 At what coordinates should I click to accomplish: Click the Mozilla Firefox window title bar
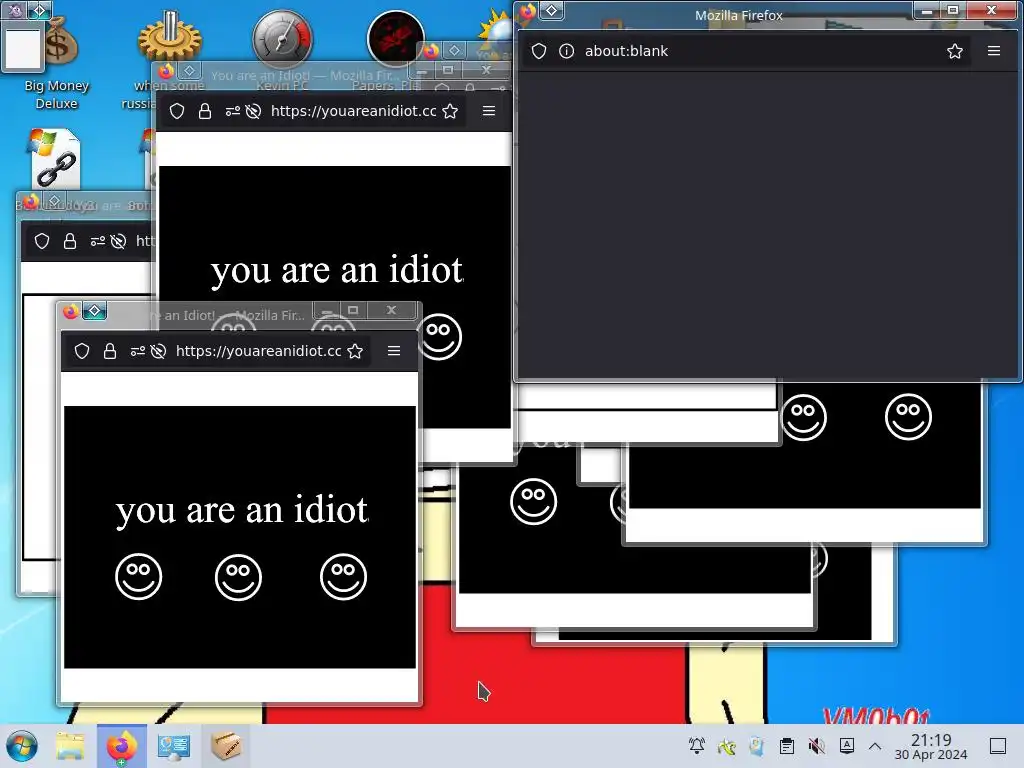point(739,15)
